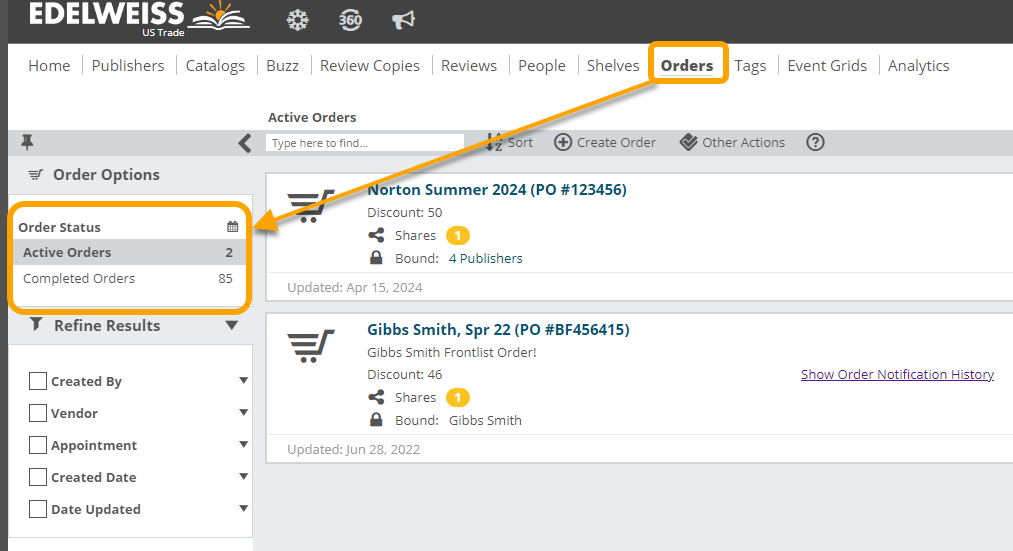The image size is (1013, 551).
Task: Open the Publishers tab
Action: (128, 65)
